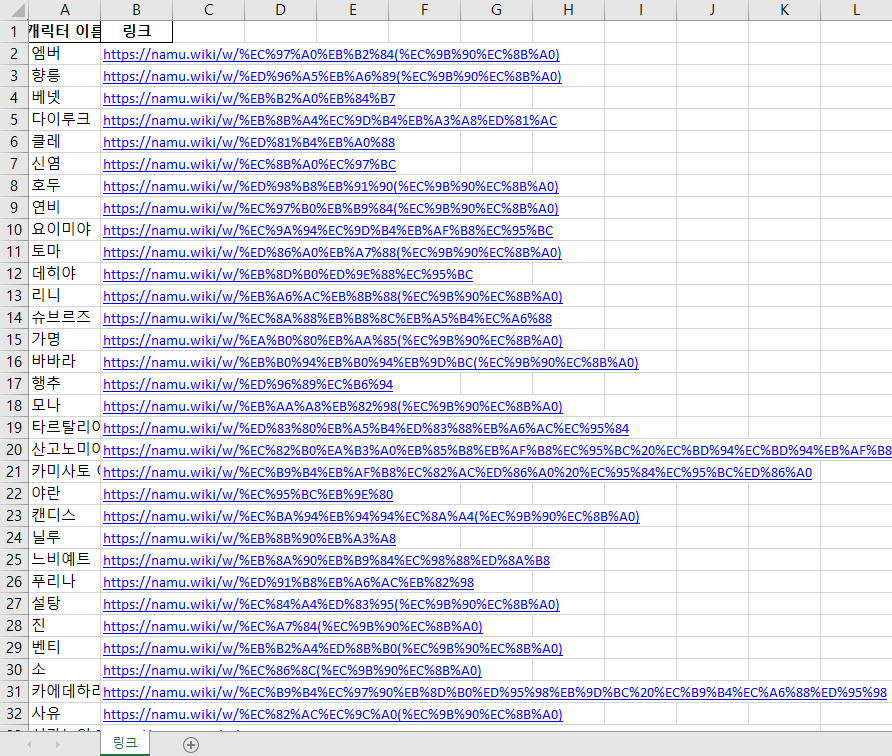The image size is (892, 756).
Task: Select row 32 header
Action: tap(14, 714)
